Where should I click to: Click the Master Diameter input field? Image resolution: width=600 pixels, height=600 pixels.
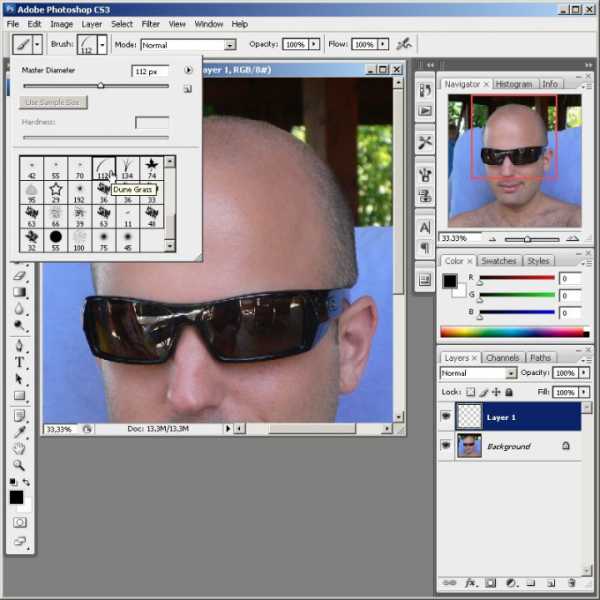point(150,71)
